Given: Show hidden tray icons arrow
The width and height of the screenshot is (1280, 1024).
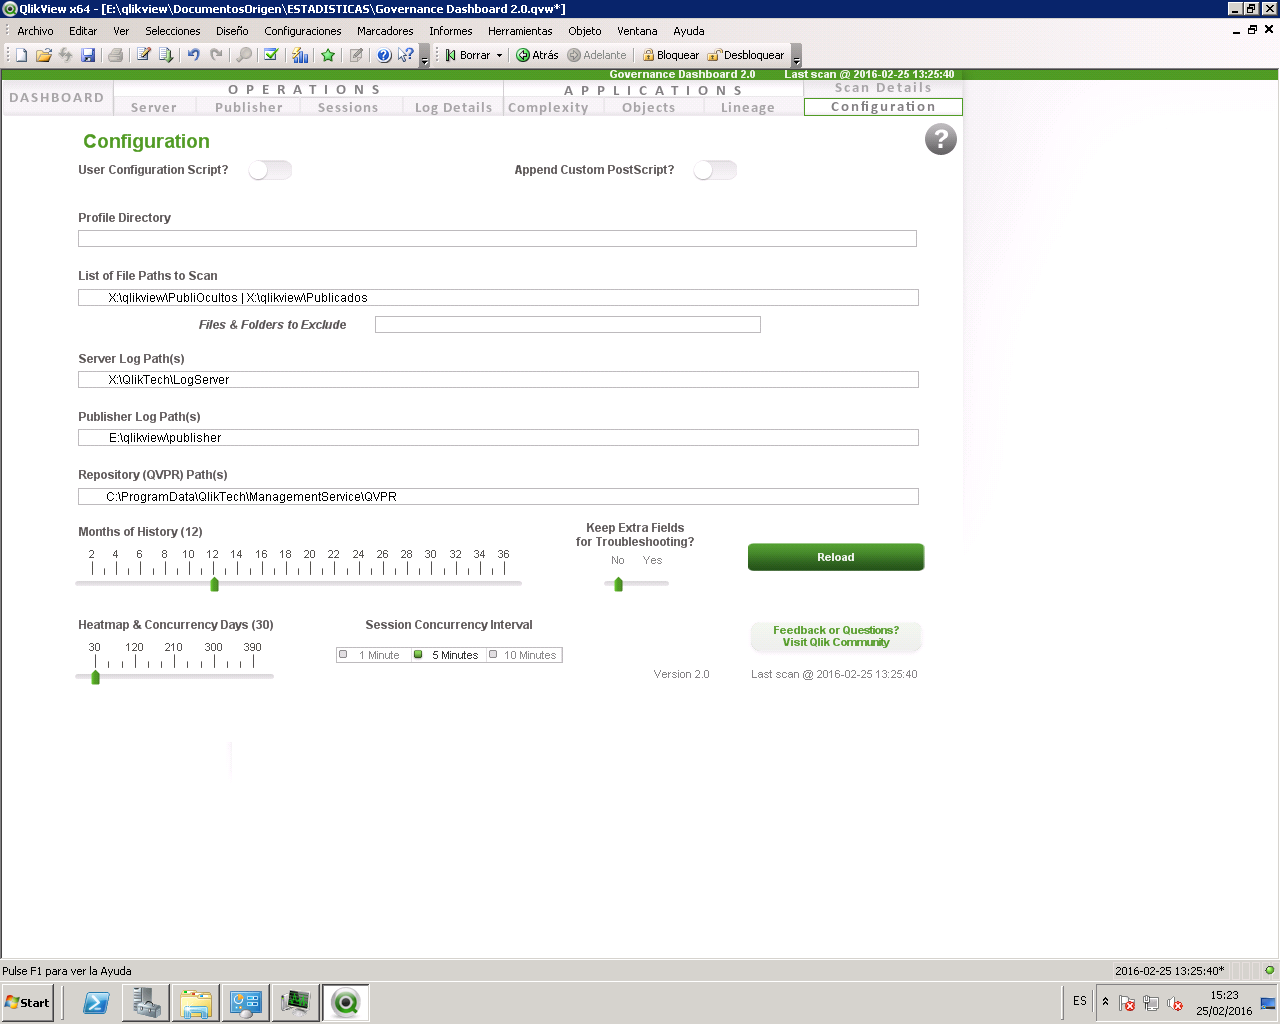Looking at the screenshot, I should (x=1105, y=1002).
